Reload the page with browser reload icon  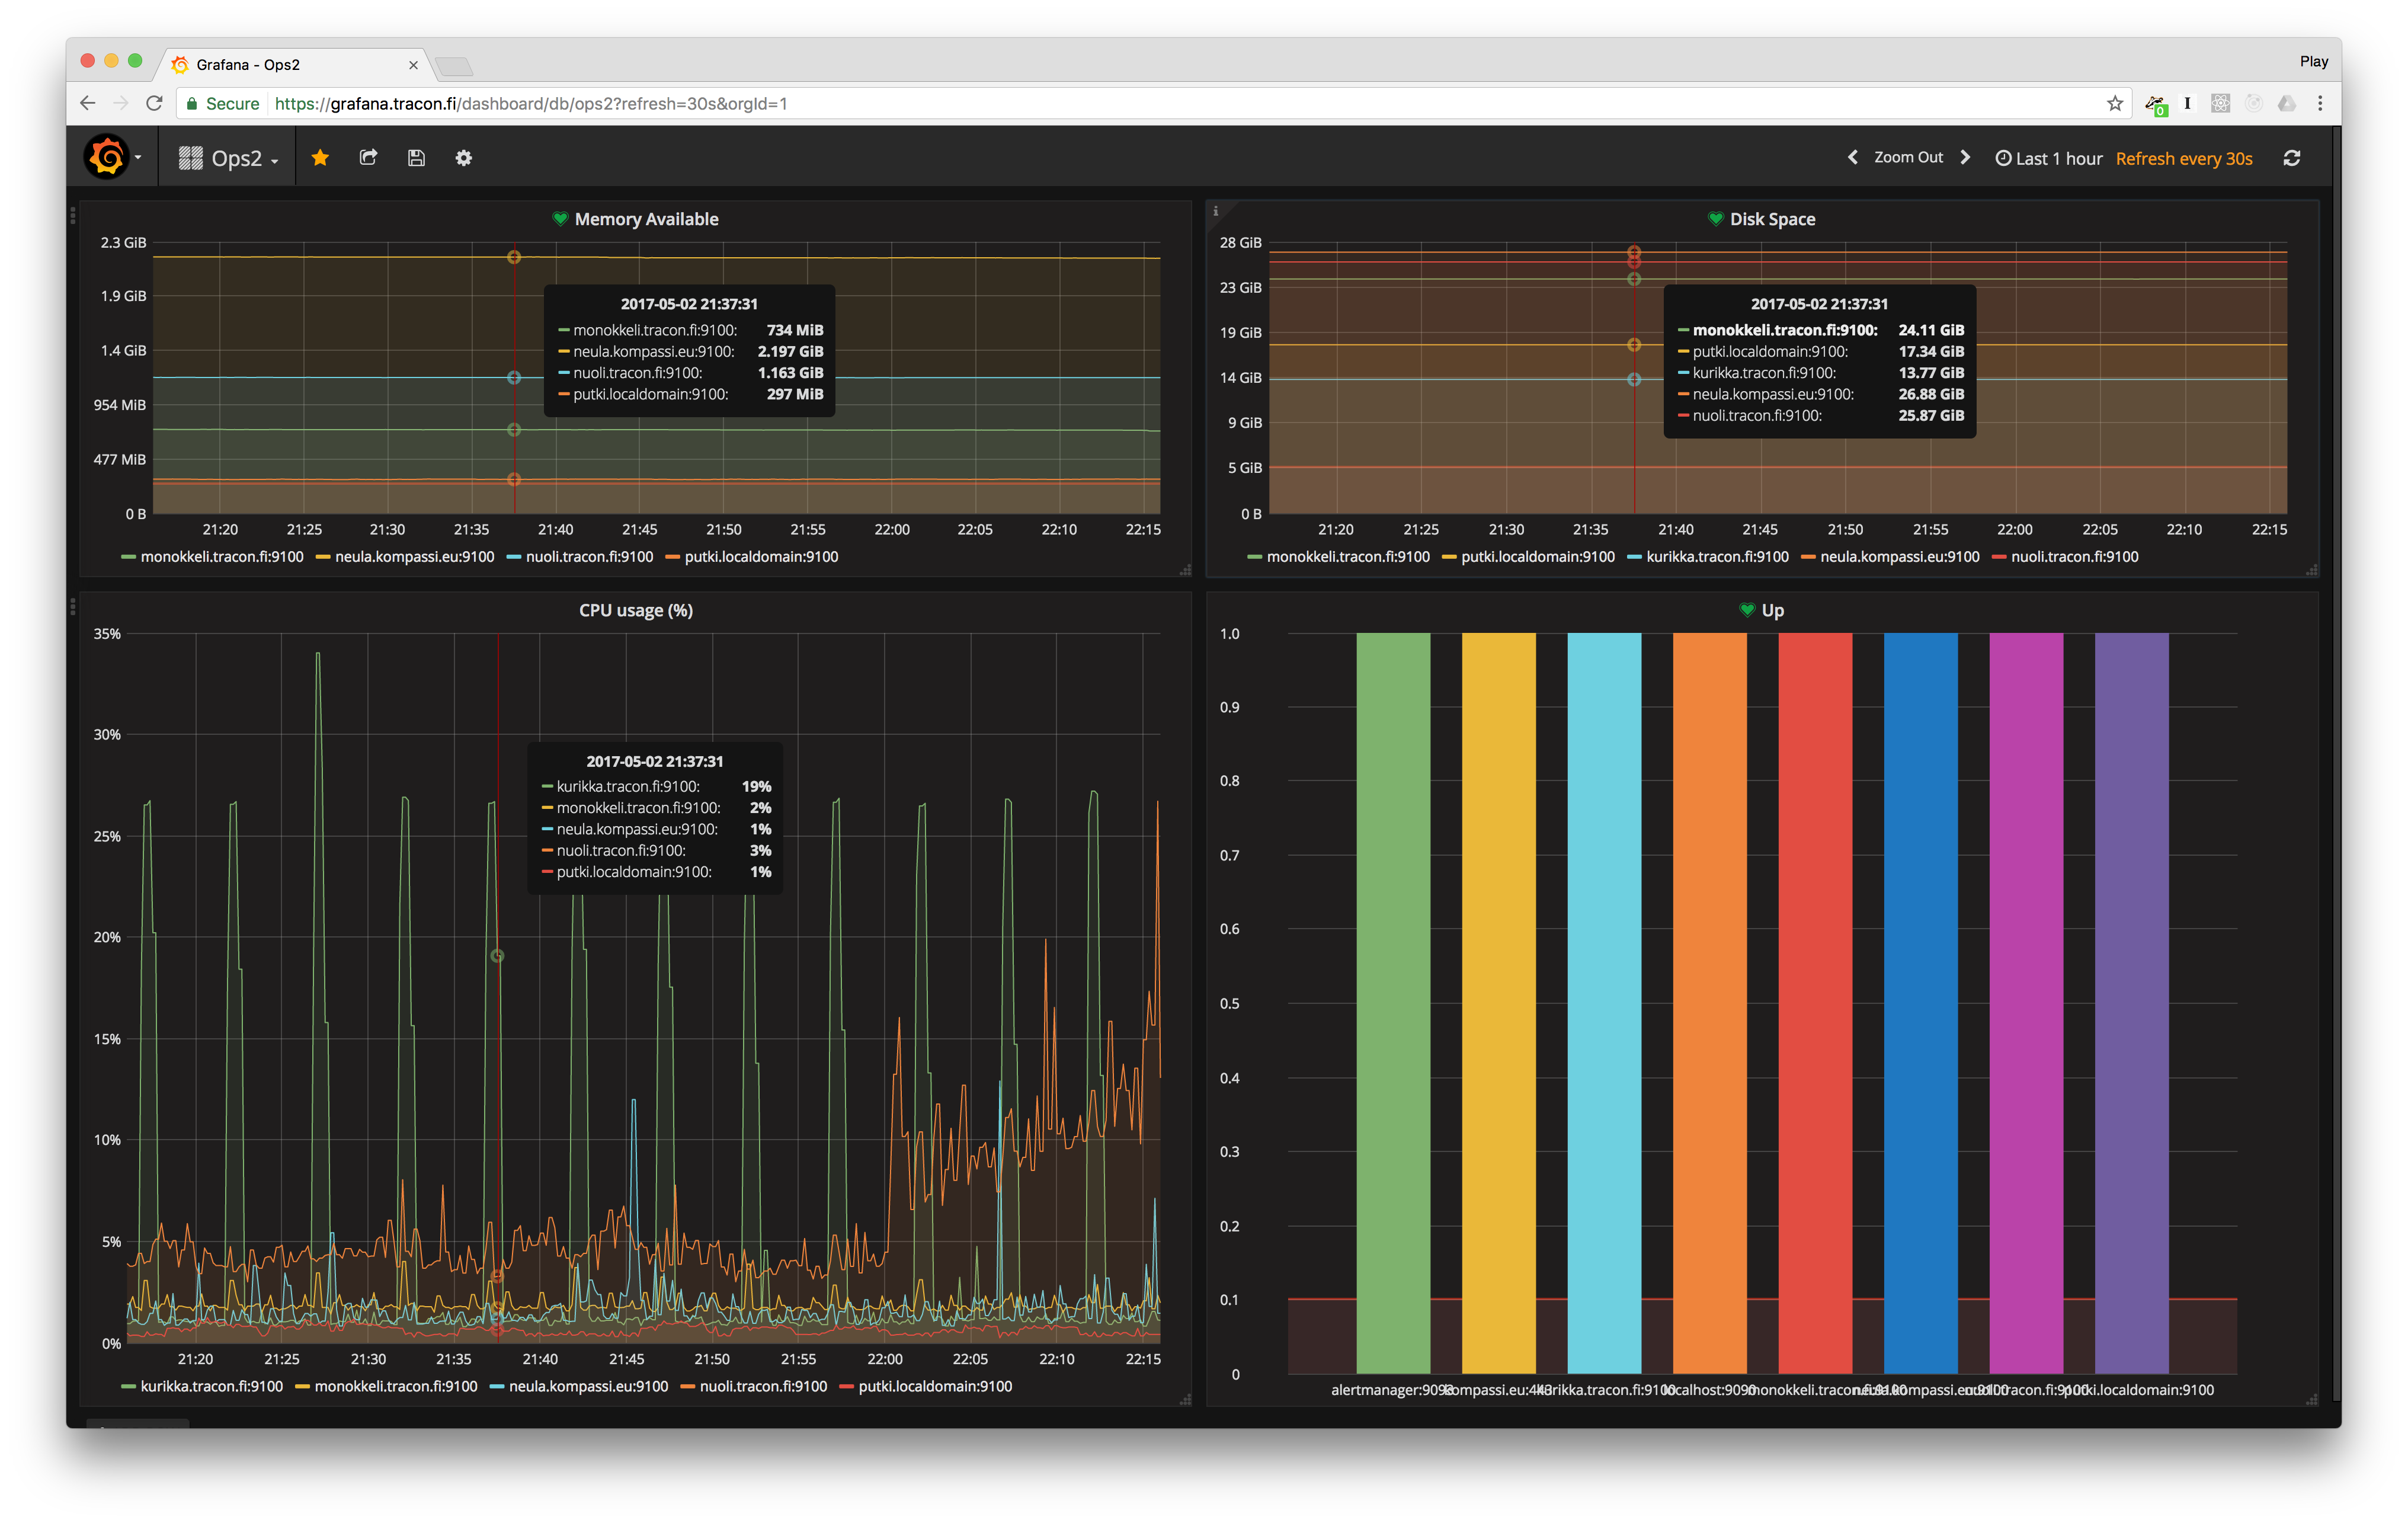[x=154, y=103]
